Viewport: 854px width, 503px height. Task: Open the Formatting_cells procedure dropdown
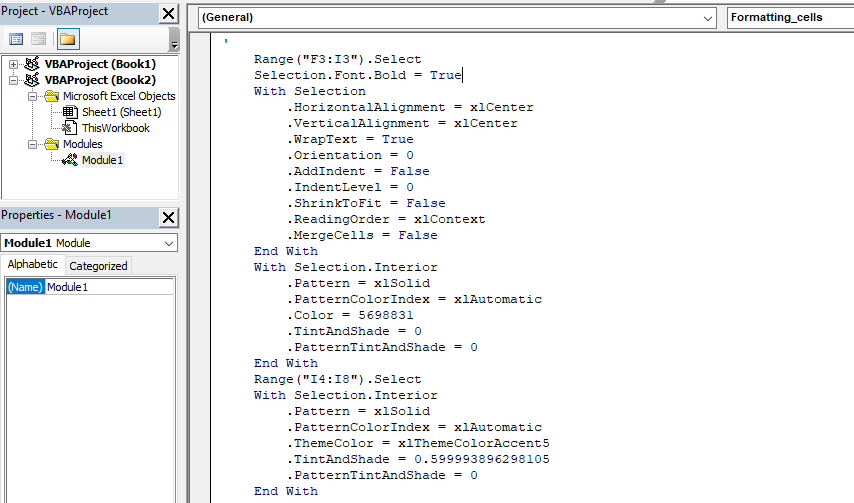click(x=791, y=18)
